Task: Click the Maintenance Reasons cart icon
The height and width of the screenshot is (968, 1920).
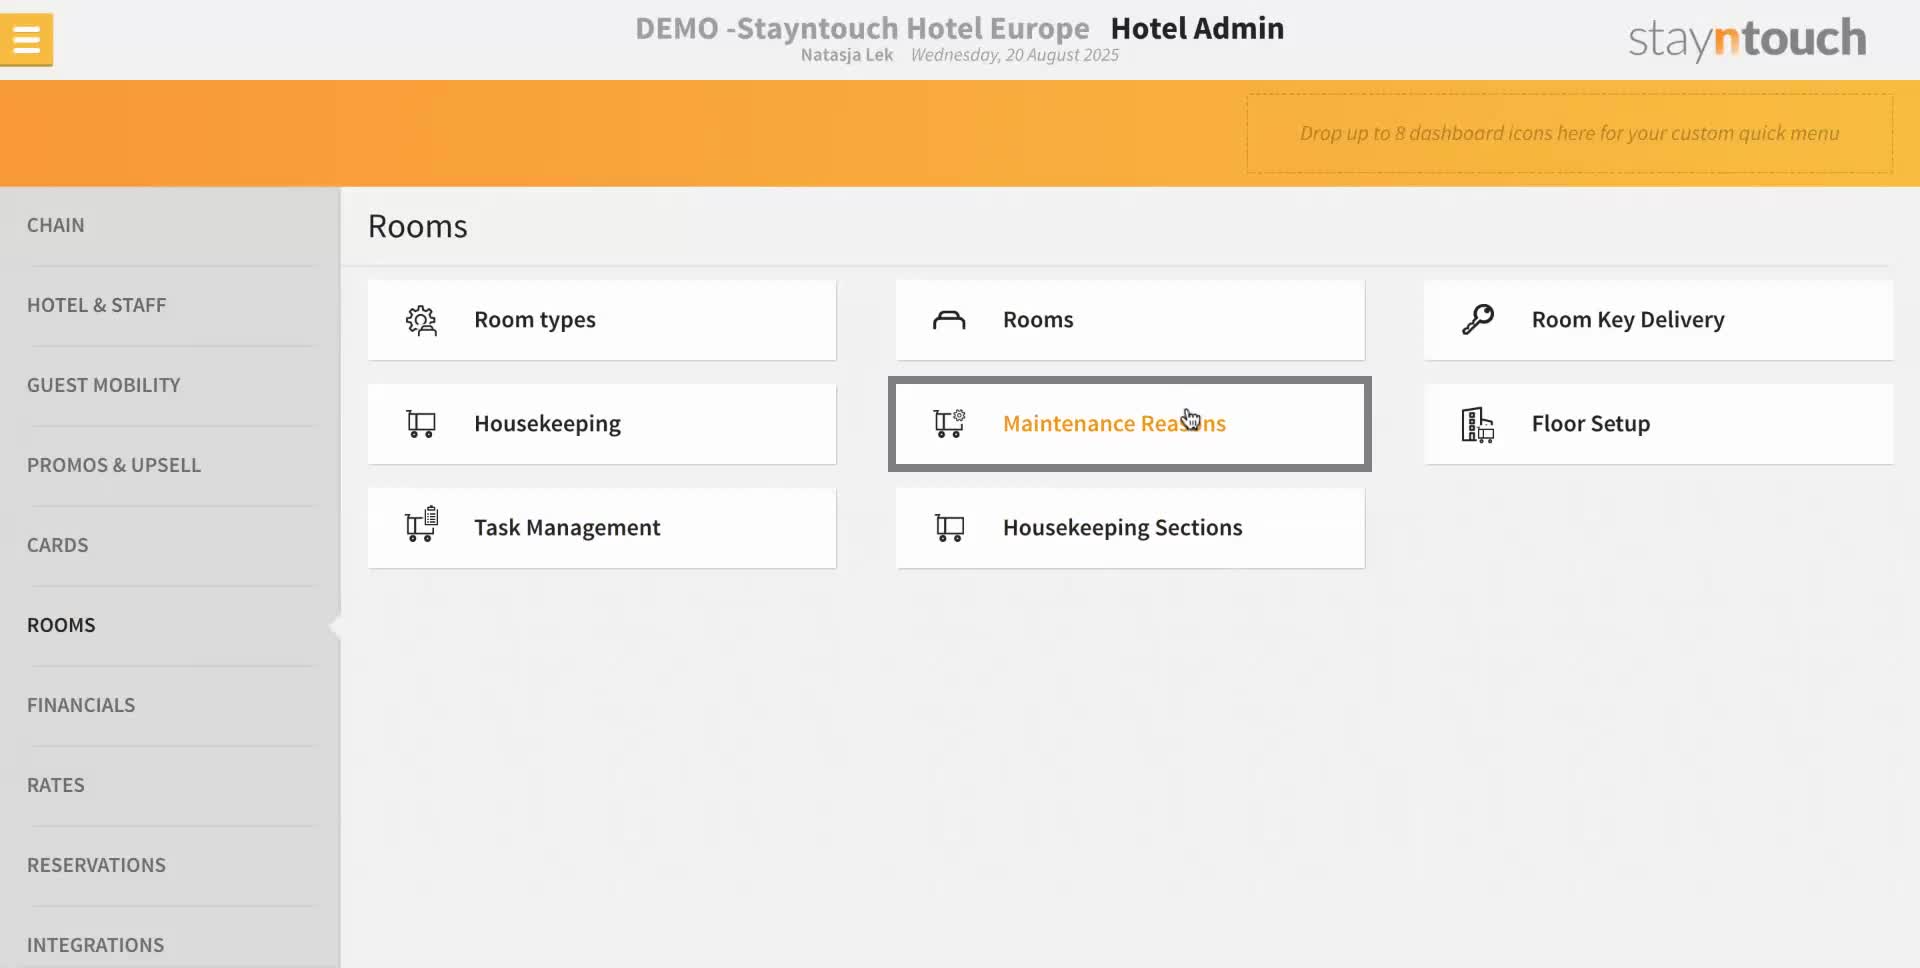Action: [949, 424]
